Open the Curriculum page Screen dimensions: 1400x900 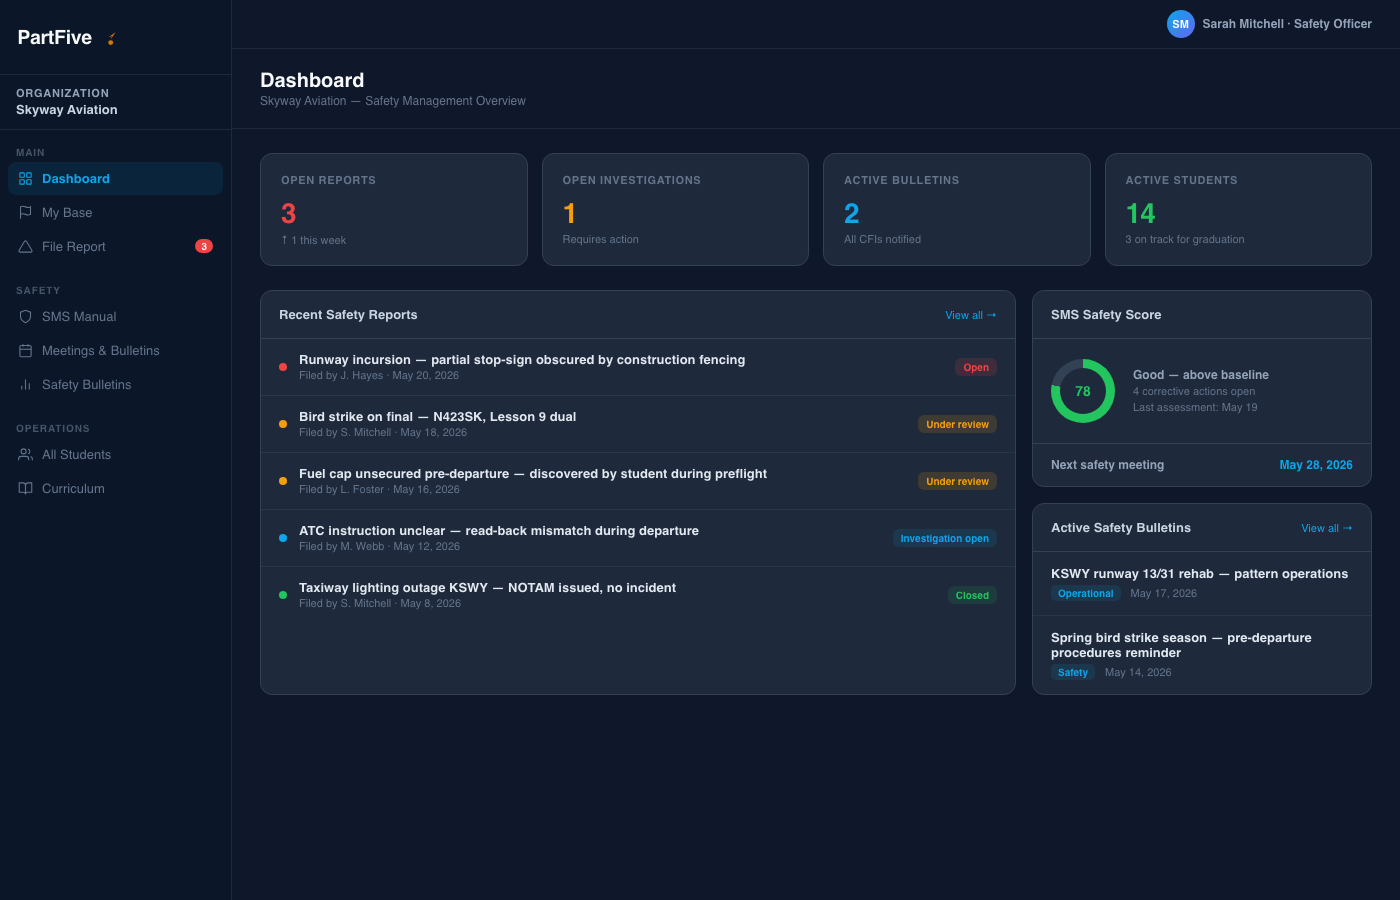point(115,489)
